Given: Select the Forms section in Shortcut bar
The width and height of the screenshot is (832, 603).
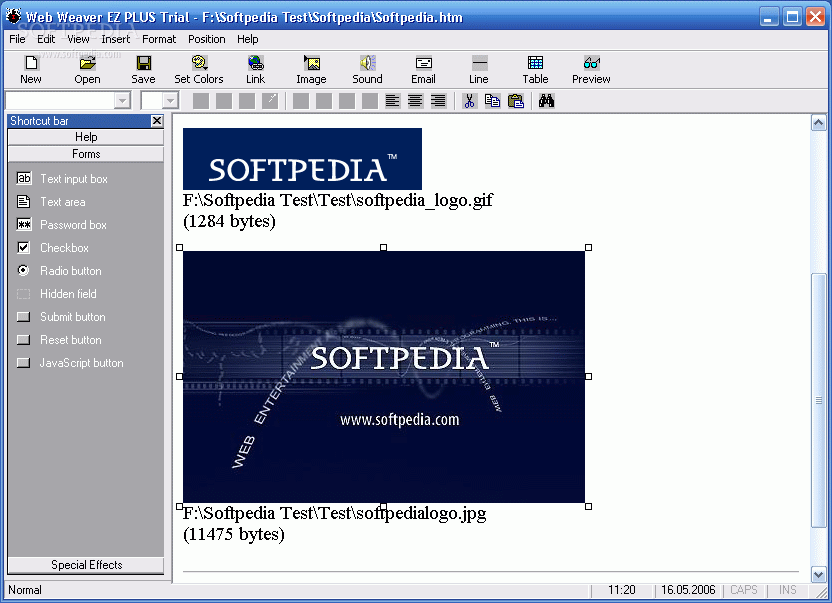Looking at the screenshot, I should (86, 154).
